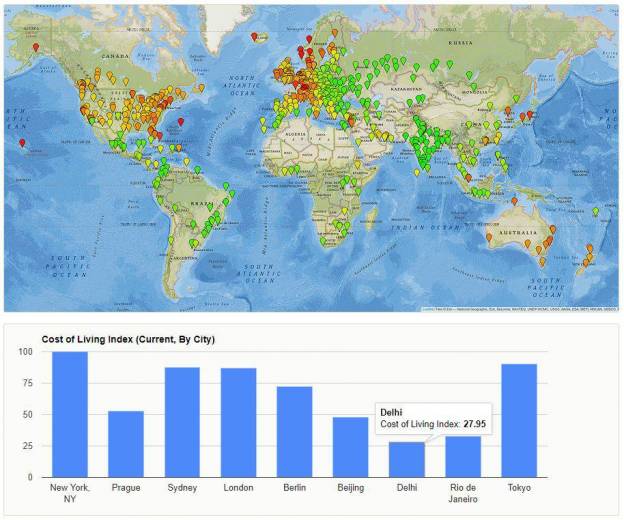Viewport: 624px width, 520px height.
Task: Select the green pin at South Africa's southern tip
Action: [324, 240]
